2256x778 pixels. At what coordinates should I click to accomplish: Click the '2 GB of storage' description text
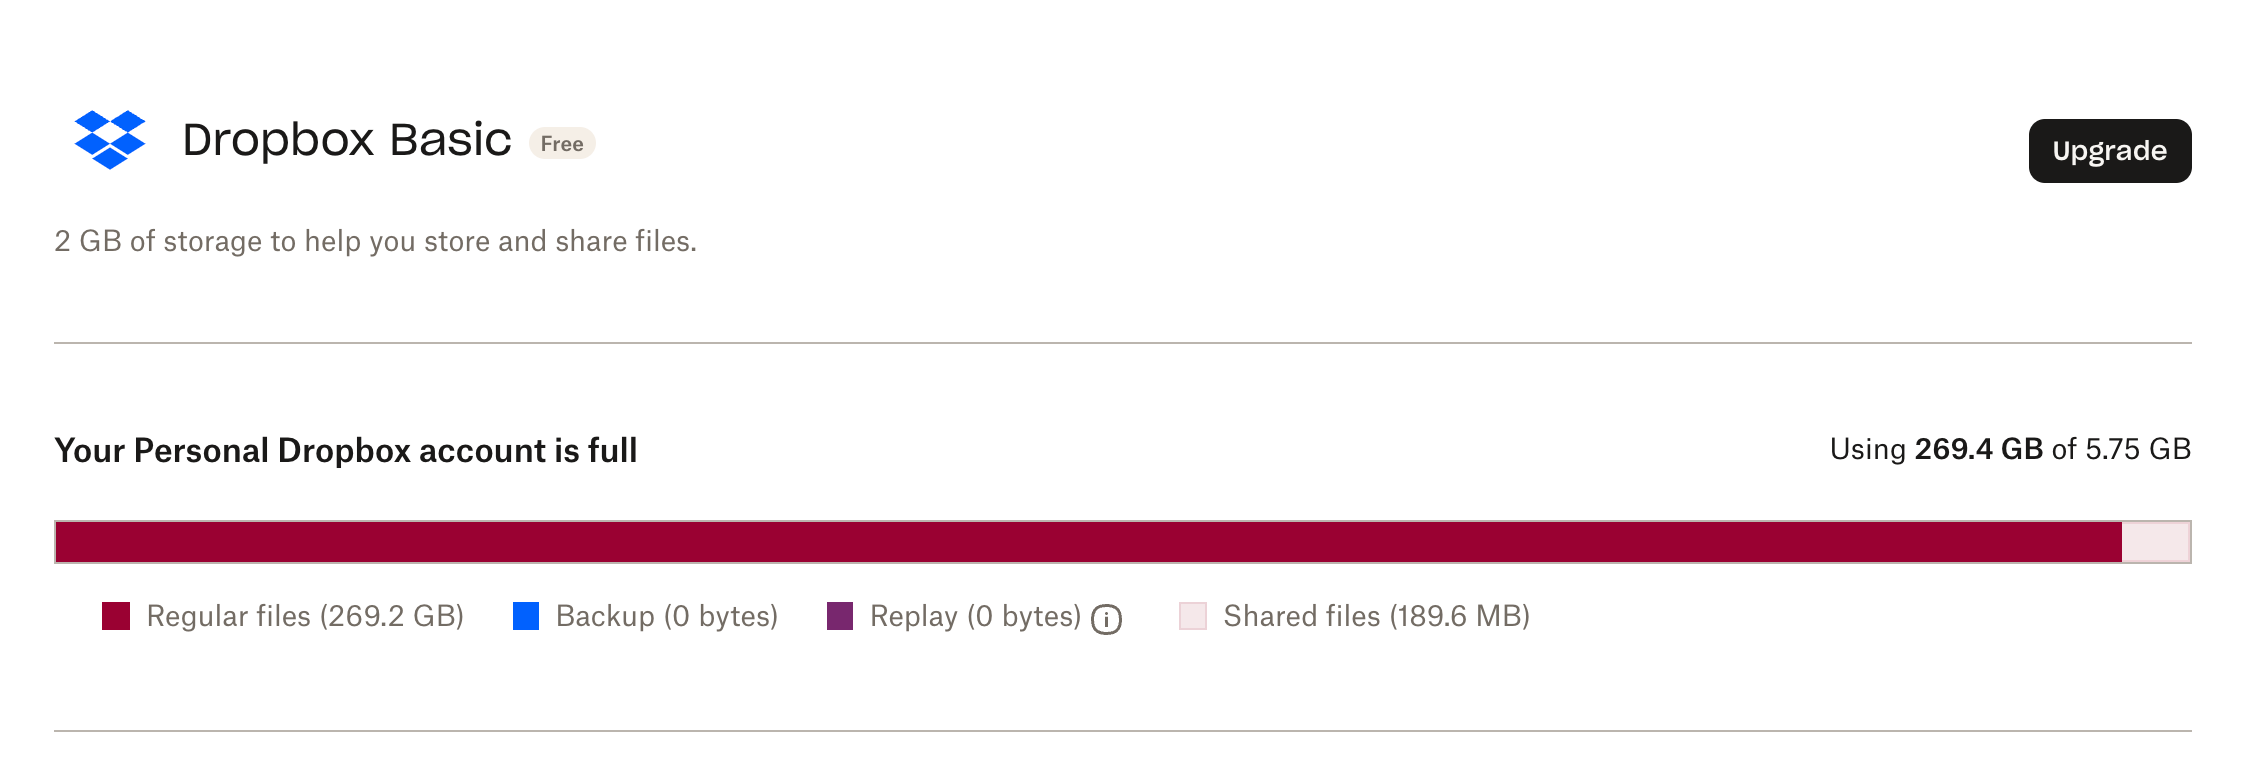(376, 241)
